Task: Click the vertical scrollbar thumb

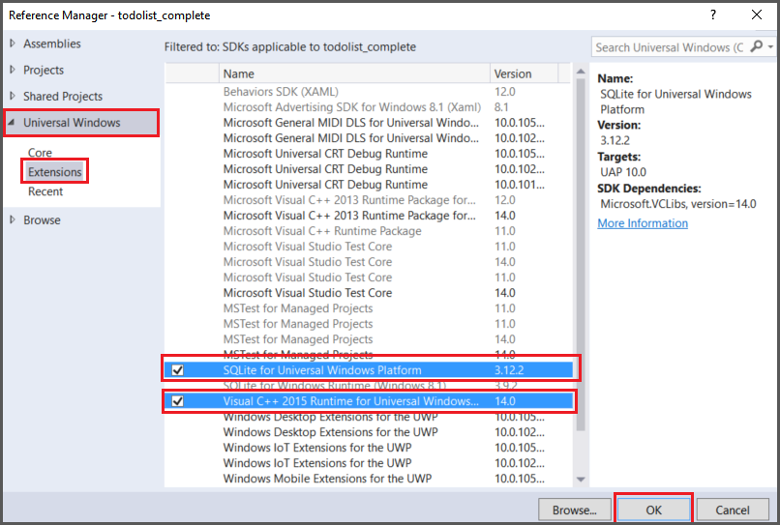Action: (x=581, y=255)
